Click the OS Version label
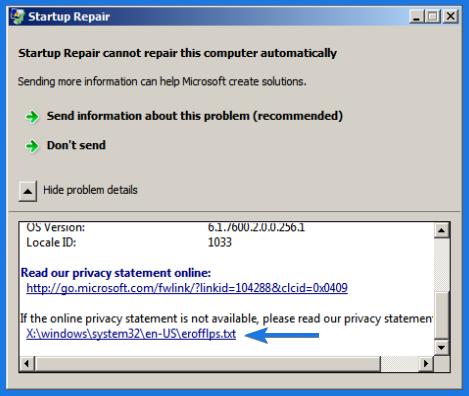This screenshot has width=469, height=396. (56, 227)
